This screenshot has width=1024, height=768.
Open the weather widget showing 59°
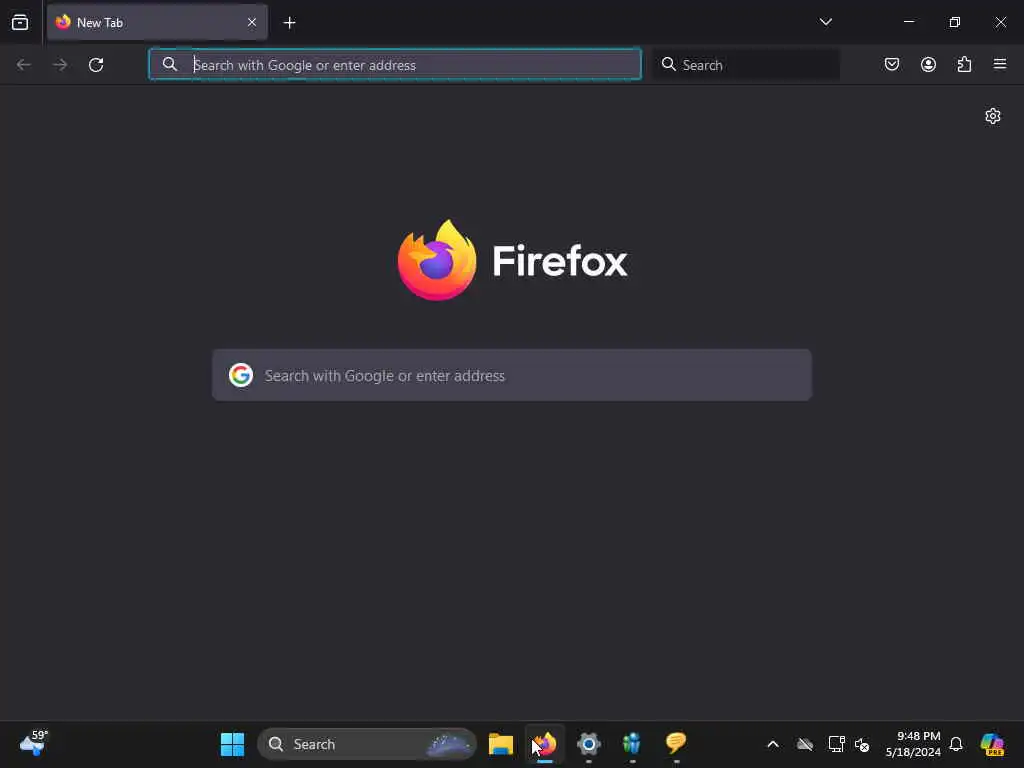click(33, 743)
